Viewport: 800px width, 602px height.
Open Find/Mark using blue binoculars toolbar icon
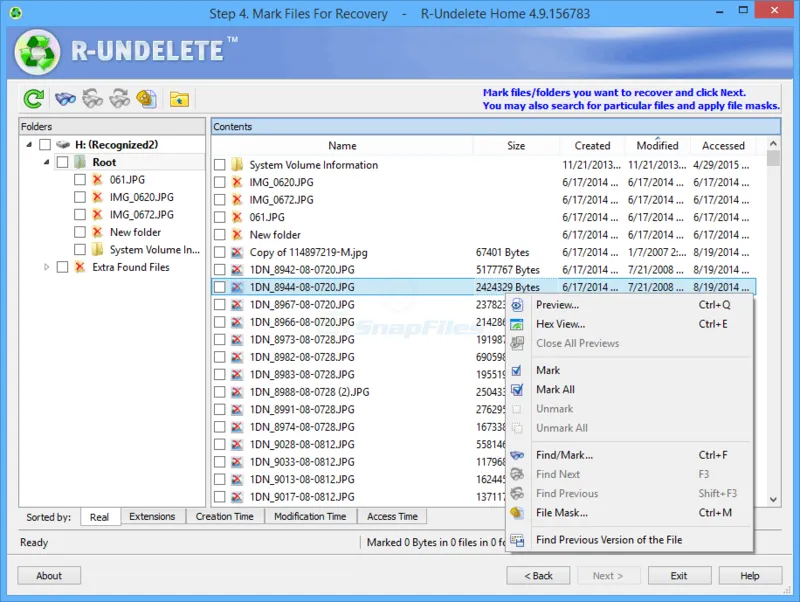coord(66,99)
